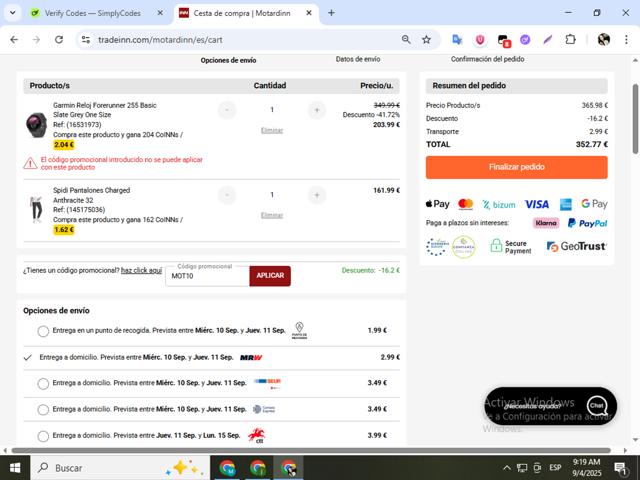640x480 pixels.
Task: Go back to the previous page
Action: pos(14,40)
